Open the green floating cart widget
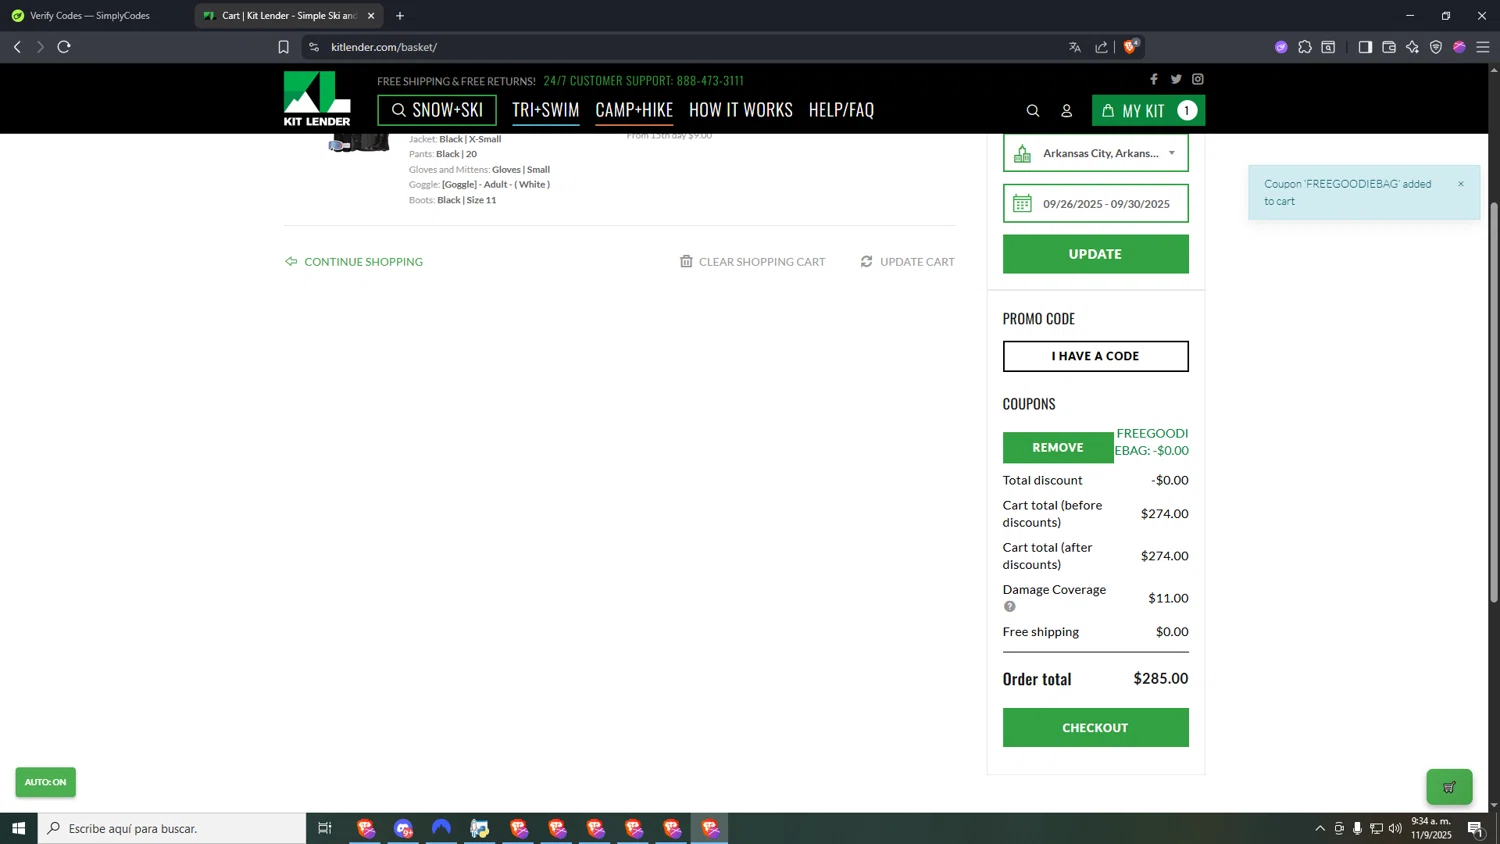 (x=1449, y=787)
